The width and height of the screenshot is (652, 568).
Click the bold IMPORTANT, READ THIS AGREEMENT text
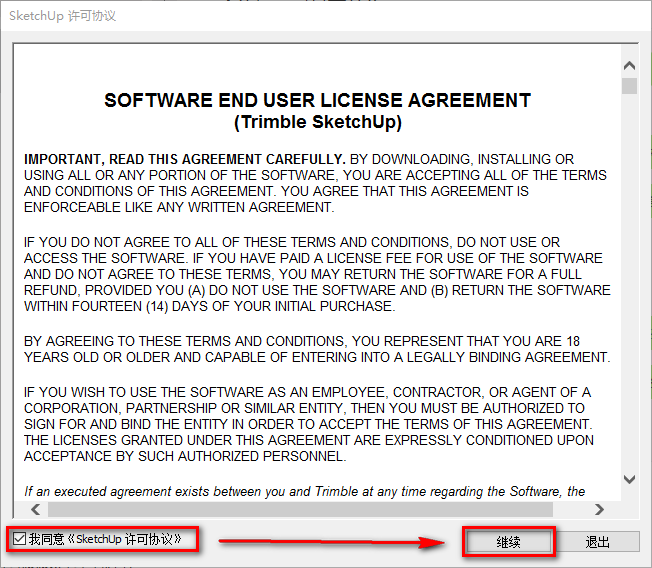click(x=184, y=159)
